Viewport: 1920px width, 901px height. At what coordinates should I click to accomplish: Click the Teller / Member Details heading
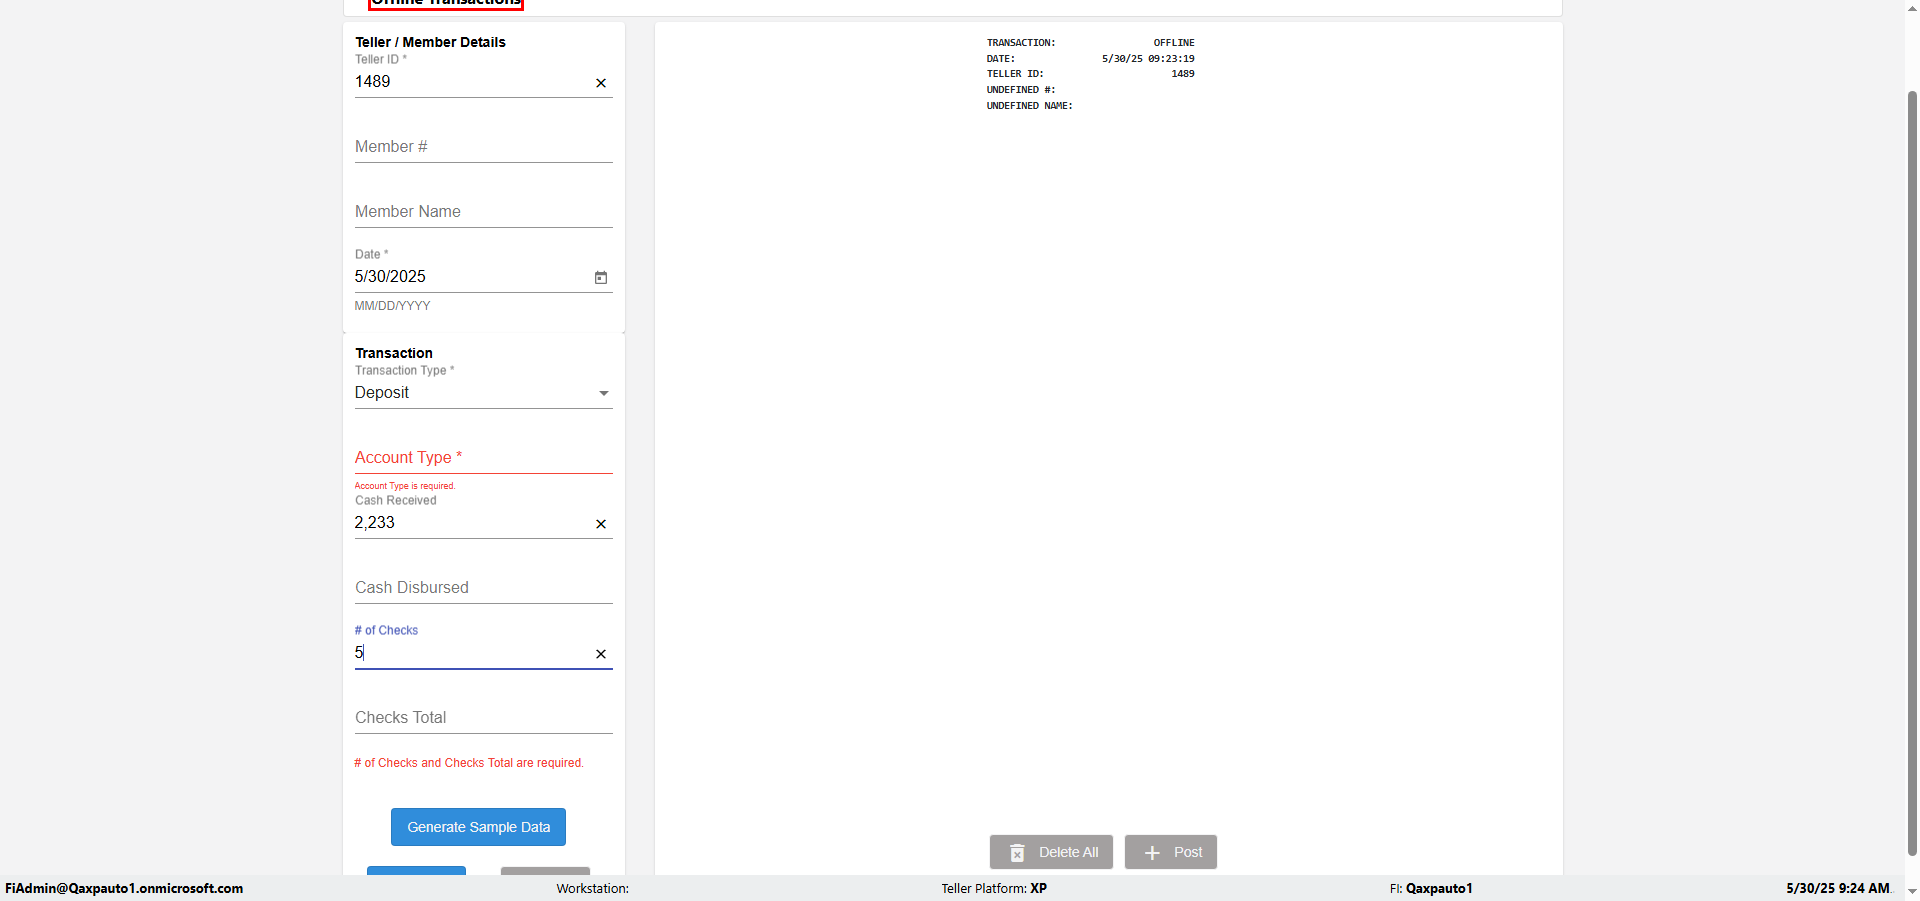pos(431,42)
